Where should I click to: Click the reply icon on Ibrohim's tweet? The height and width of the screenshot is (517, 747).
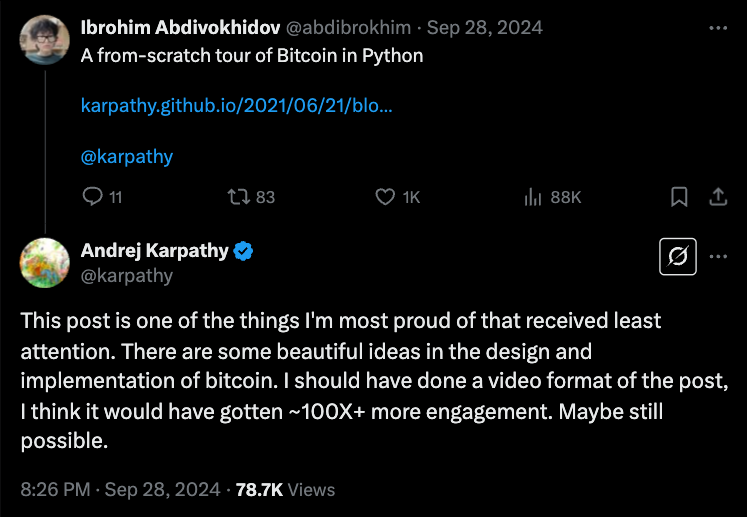[91, 197]
